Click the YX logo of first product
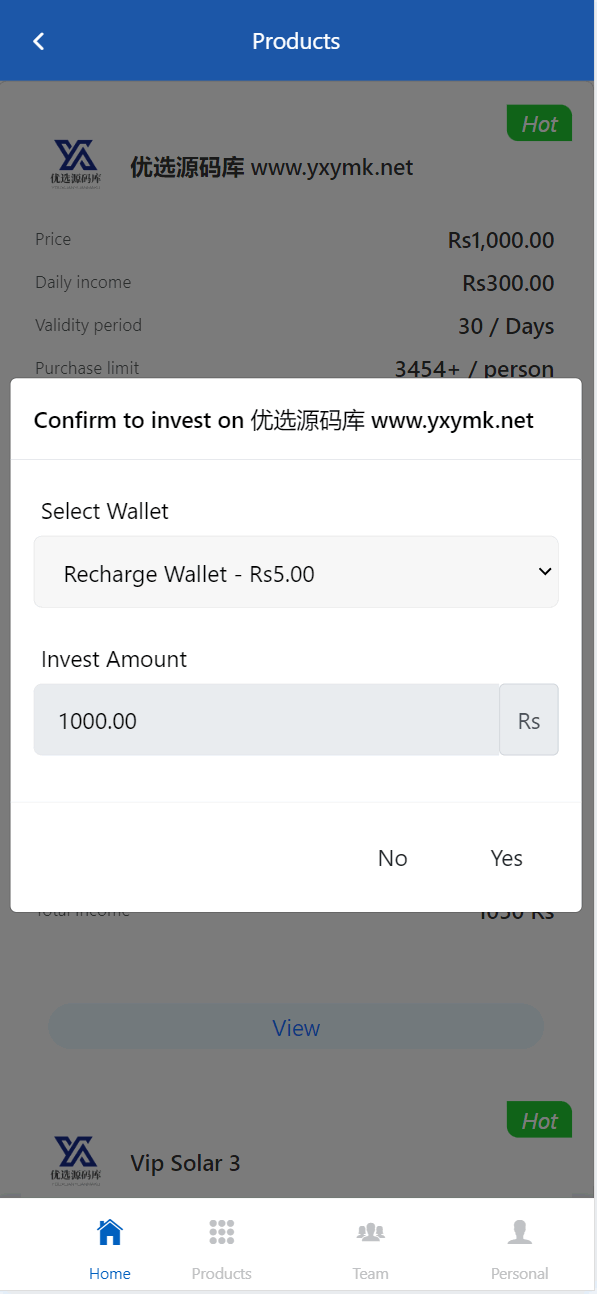This screenshot has height=1294, width=597. click(75, 163)
